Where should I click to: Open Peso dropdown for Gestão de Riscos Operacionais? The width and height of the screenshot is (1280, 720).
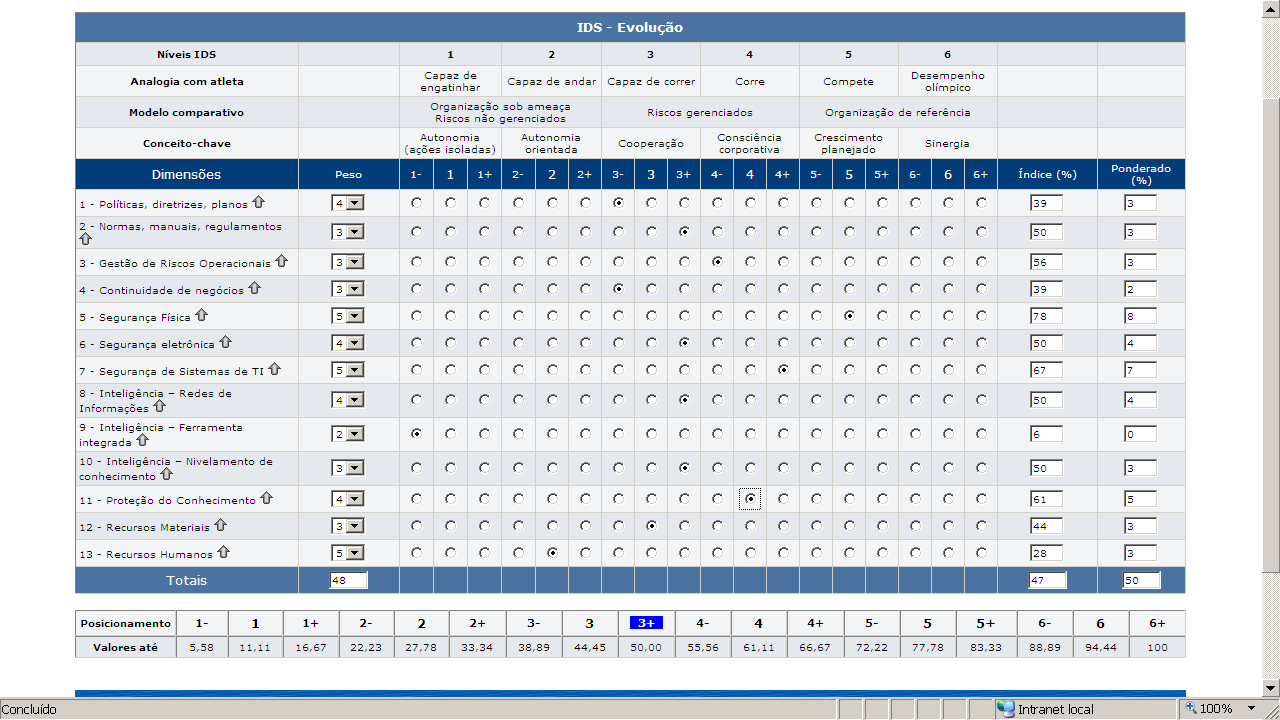point(348,262)
